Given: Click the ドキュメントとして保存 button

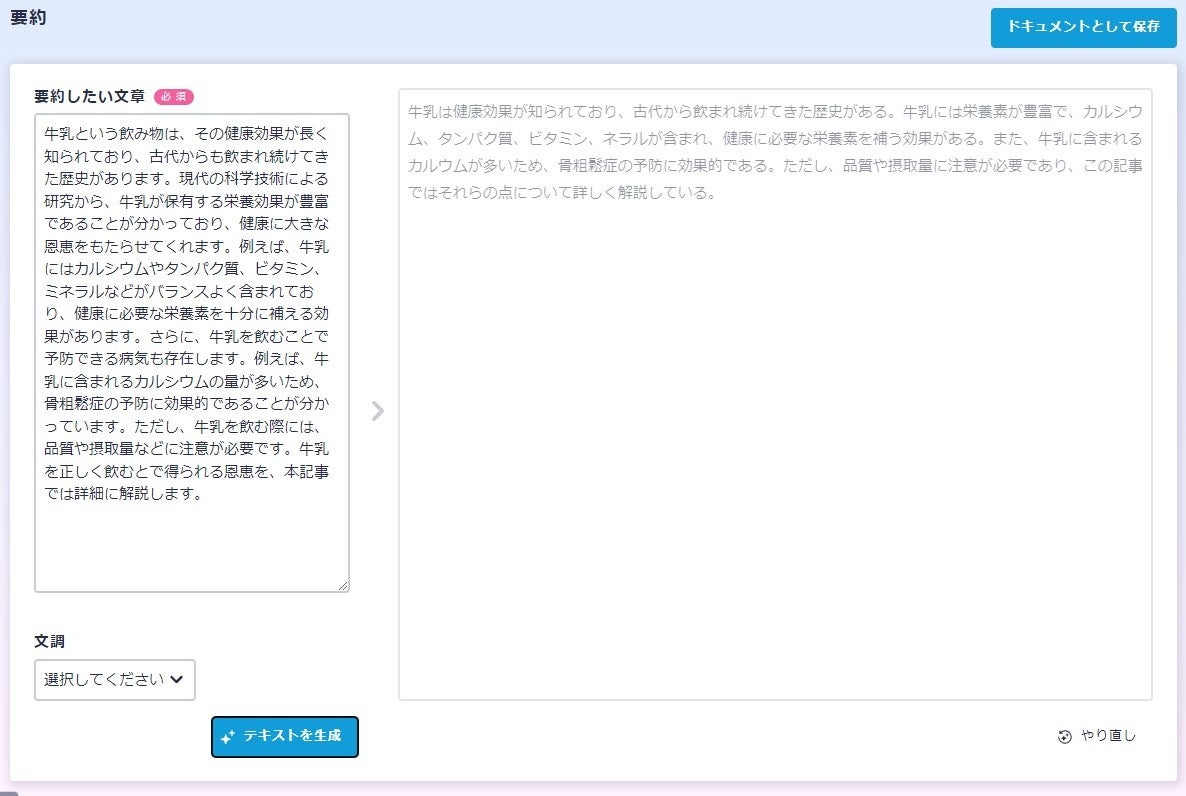Looking at the screenshot, I should (x=1083, y=27).
